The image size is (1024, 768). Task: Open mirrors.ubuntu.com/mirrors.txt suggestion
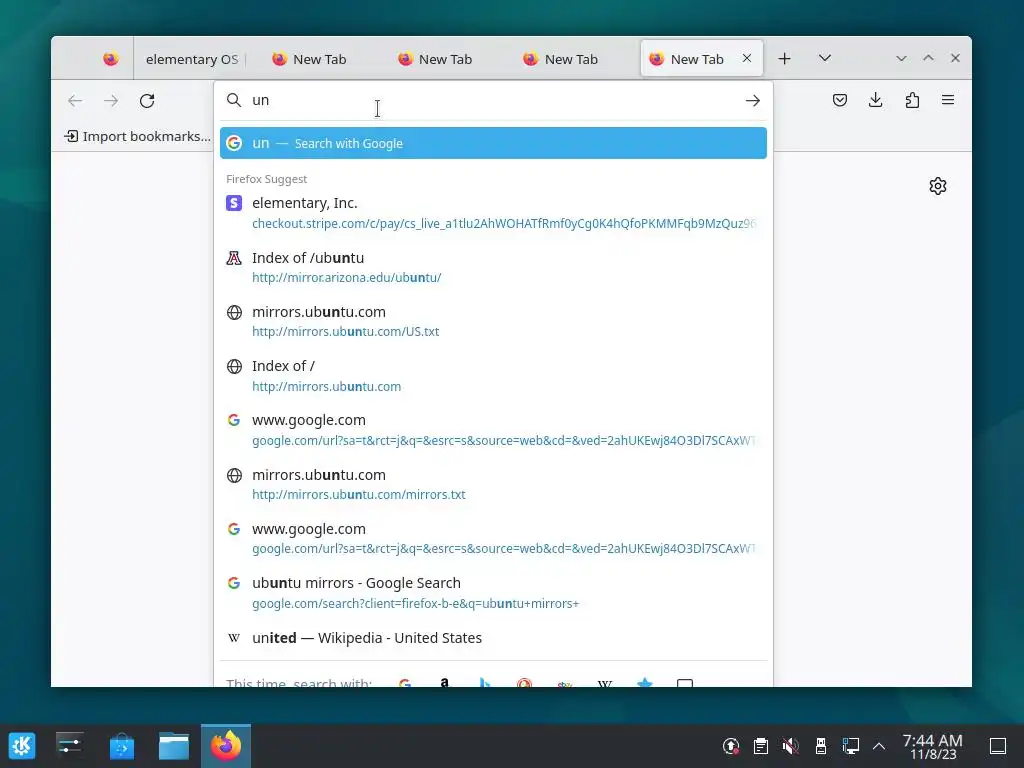[x=493, y=484]
